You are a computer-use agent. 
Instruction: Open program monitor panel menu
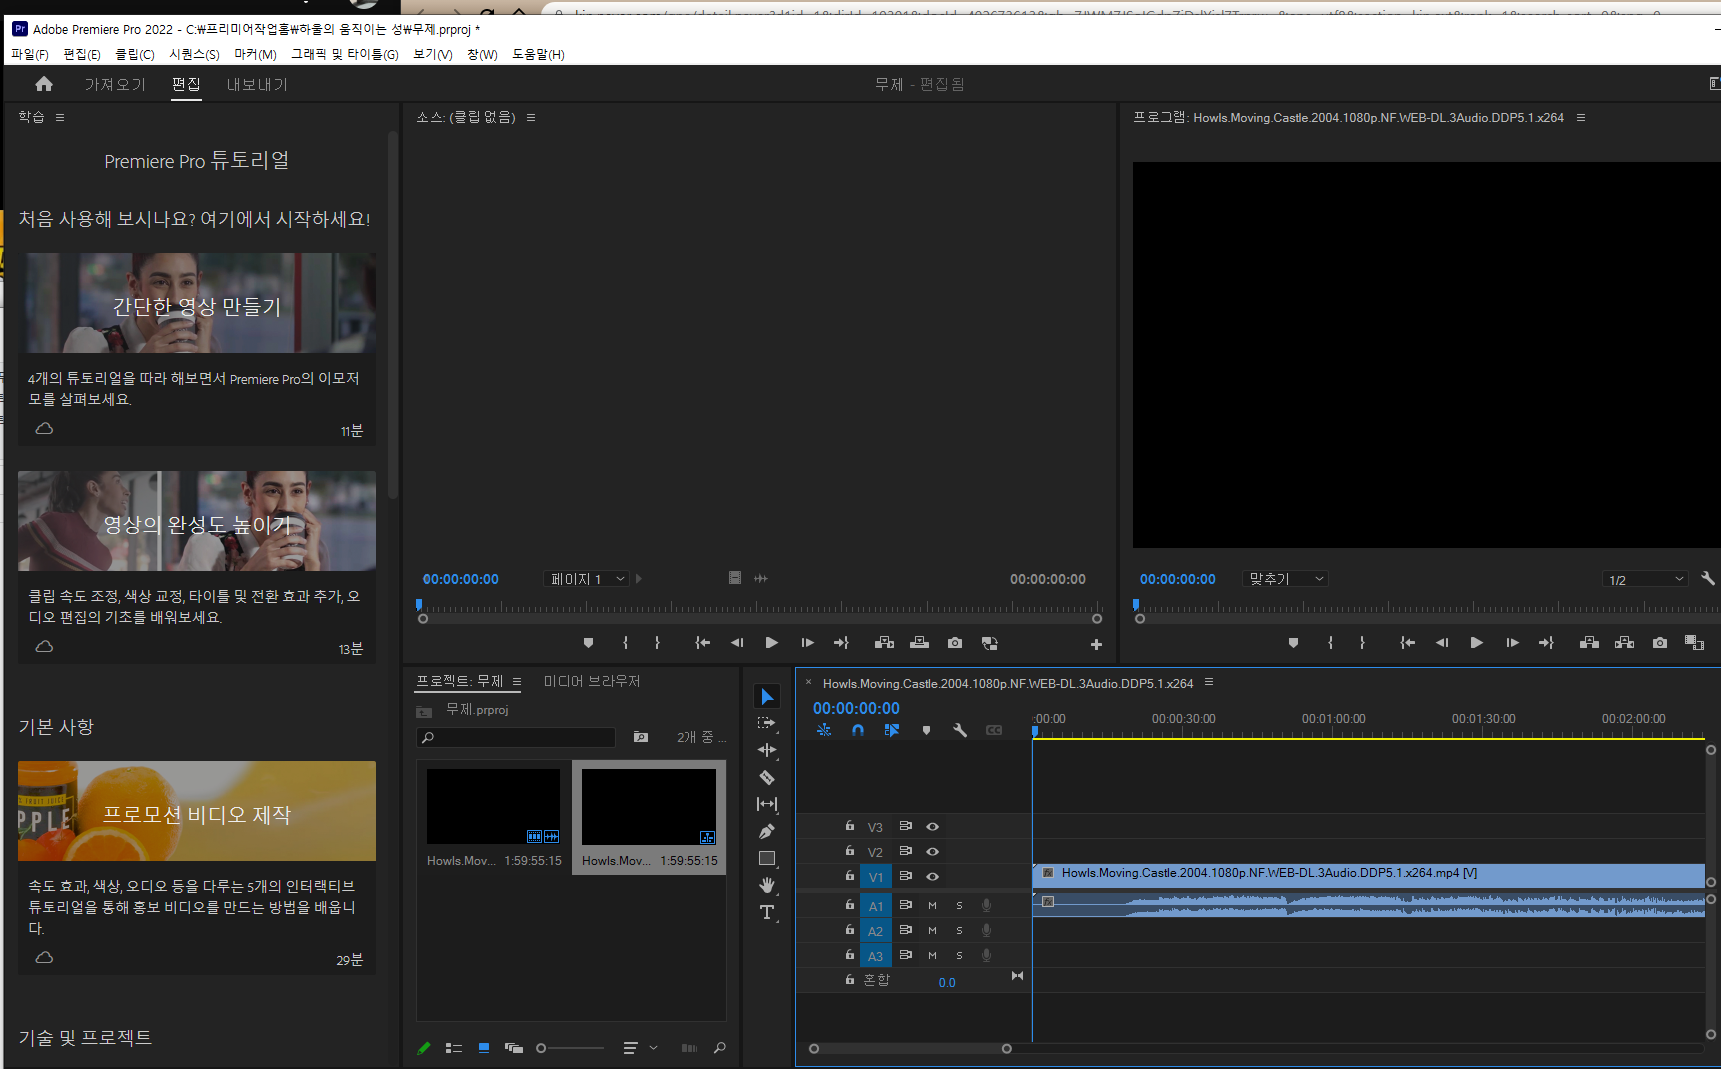coord(1581,117)
